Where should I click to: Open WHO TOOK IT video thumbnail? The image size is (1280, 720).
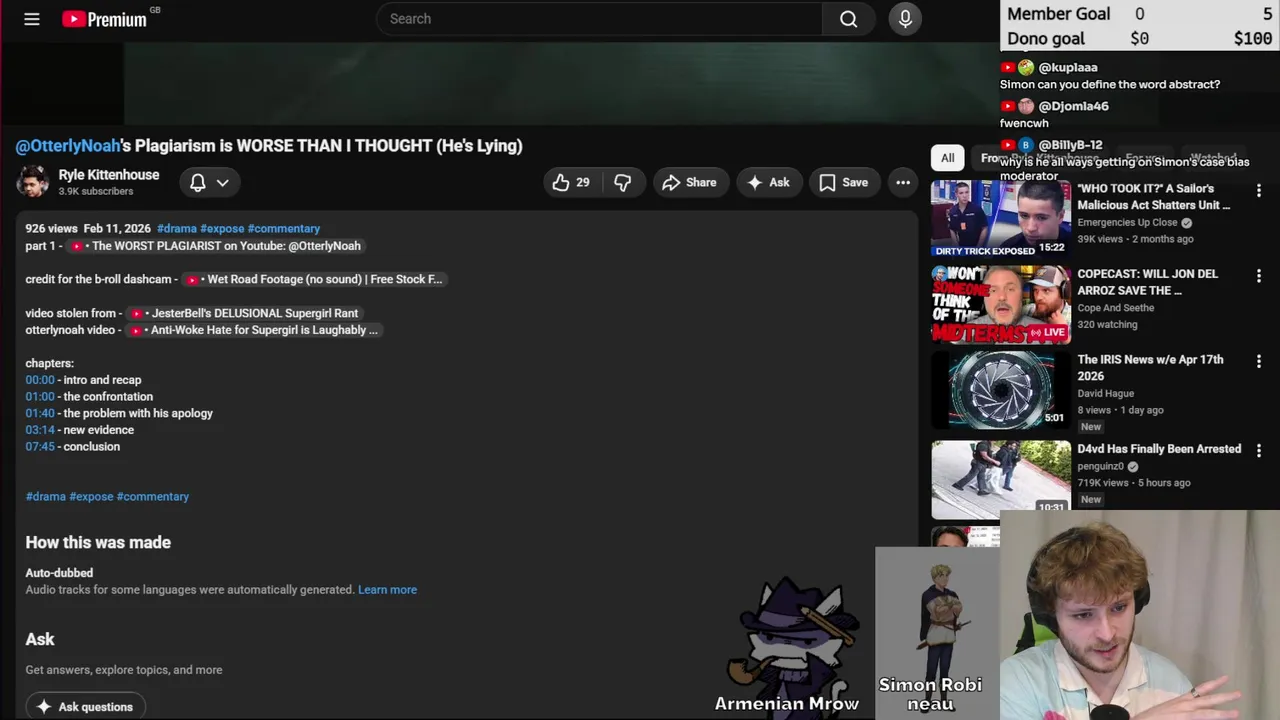pos(1001,218)
